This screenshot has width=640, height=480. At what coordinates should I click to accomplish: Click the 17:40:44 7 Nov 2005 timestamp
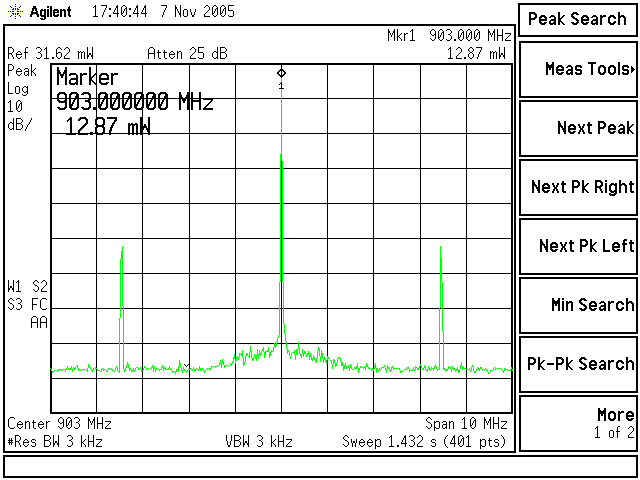coord(163,11)
